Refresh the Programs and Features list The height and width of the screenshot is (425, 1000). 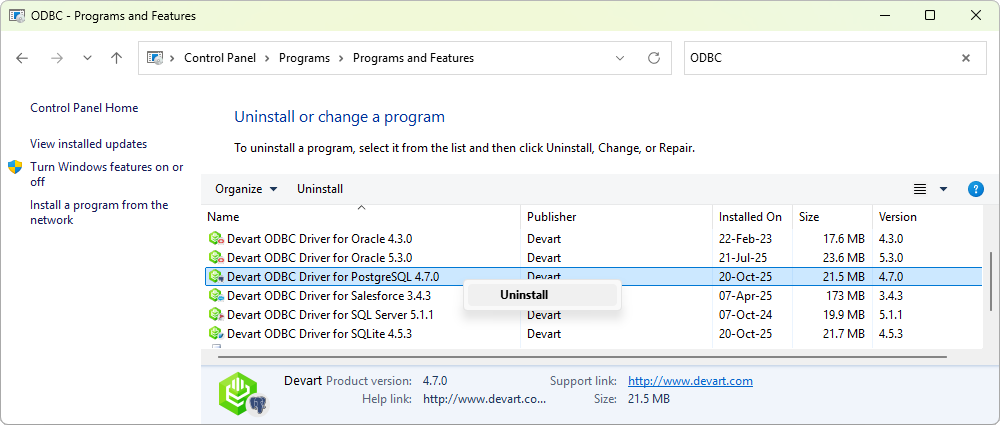[x=654, y=58]
